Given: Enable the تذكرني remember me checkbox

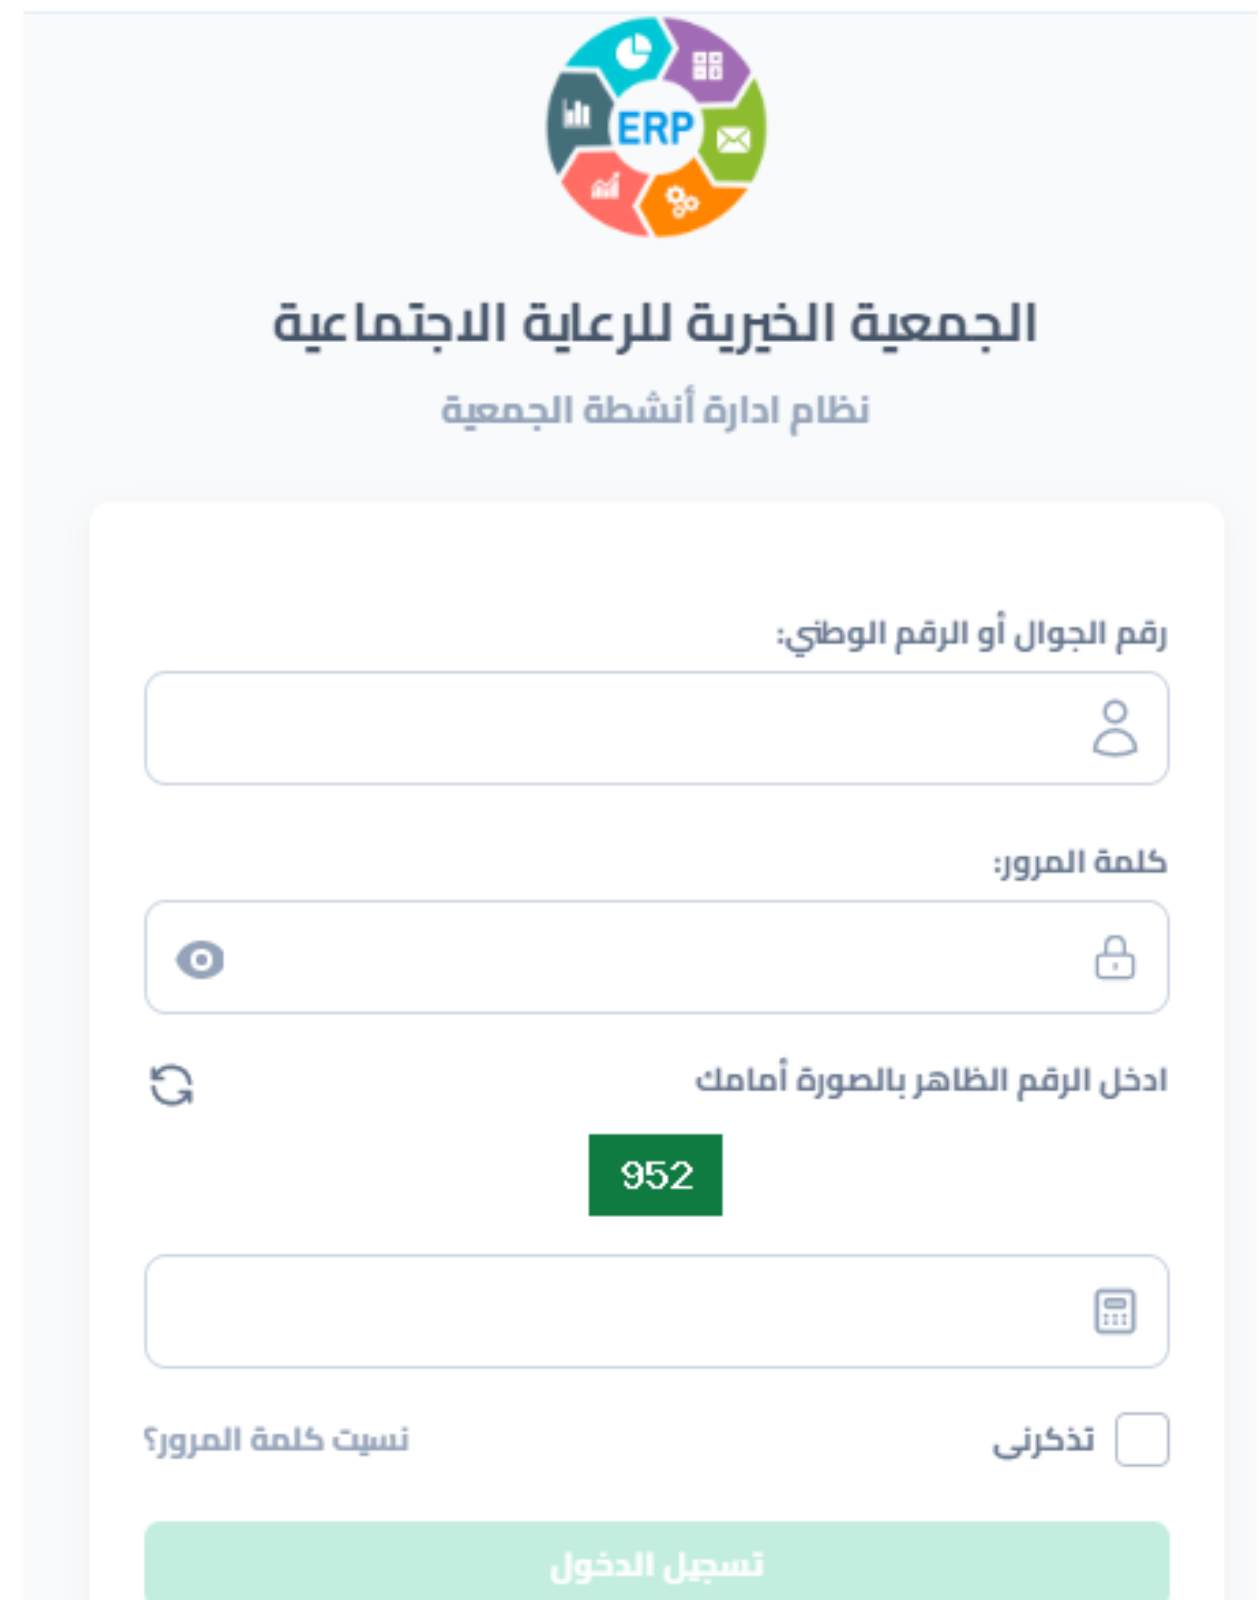Looking at the screenshot, I should point(1142,1439).
